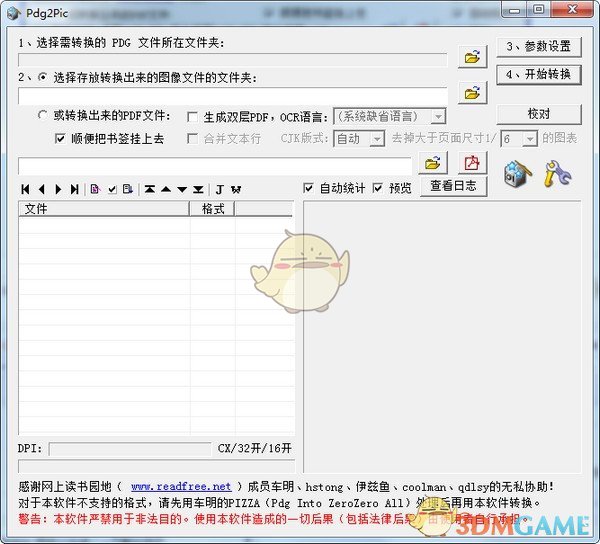Select the 或转换出来的PDF文件 radio button
Image resolution: width=600 pixels, height=544 pixels.
(42, 116)
